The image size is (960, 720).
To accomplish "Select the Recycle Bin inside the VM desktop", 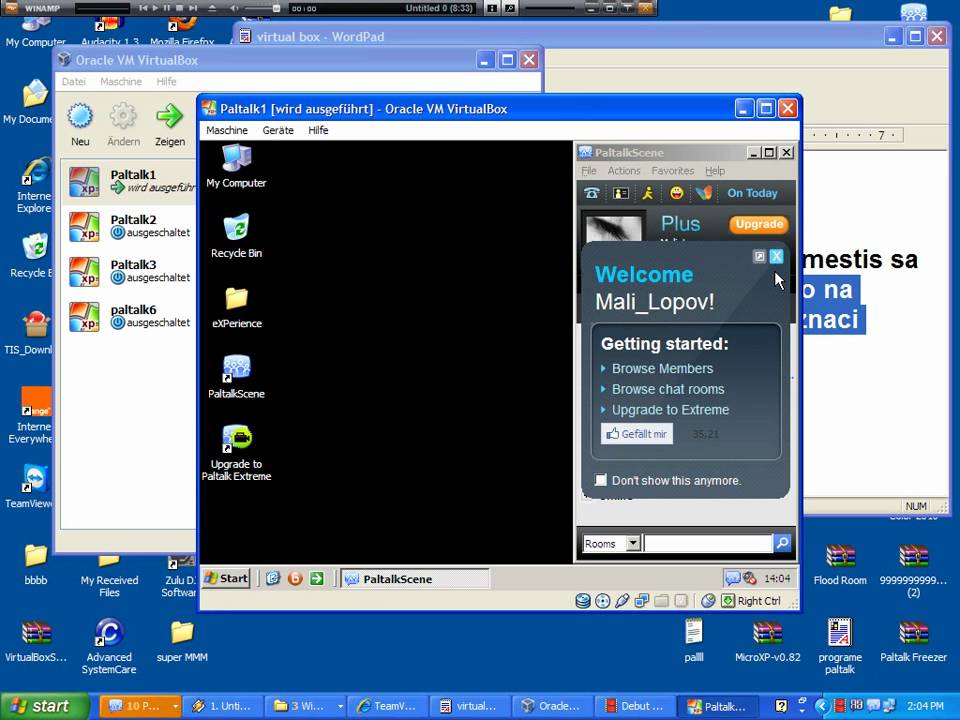I will point(236,236).
